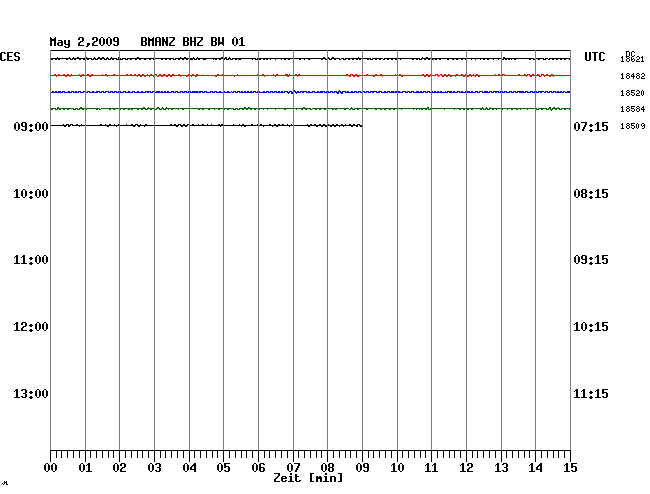Image resolution: width=650 pixels, height=494 pixels.
Task: Click the '09' minute tick label
Action: tap(362, 468)
